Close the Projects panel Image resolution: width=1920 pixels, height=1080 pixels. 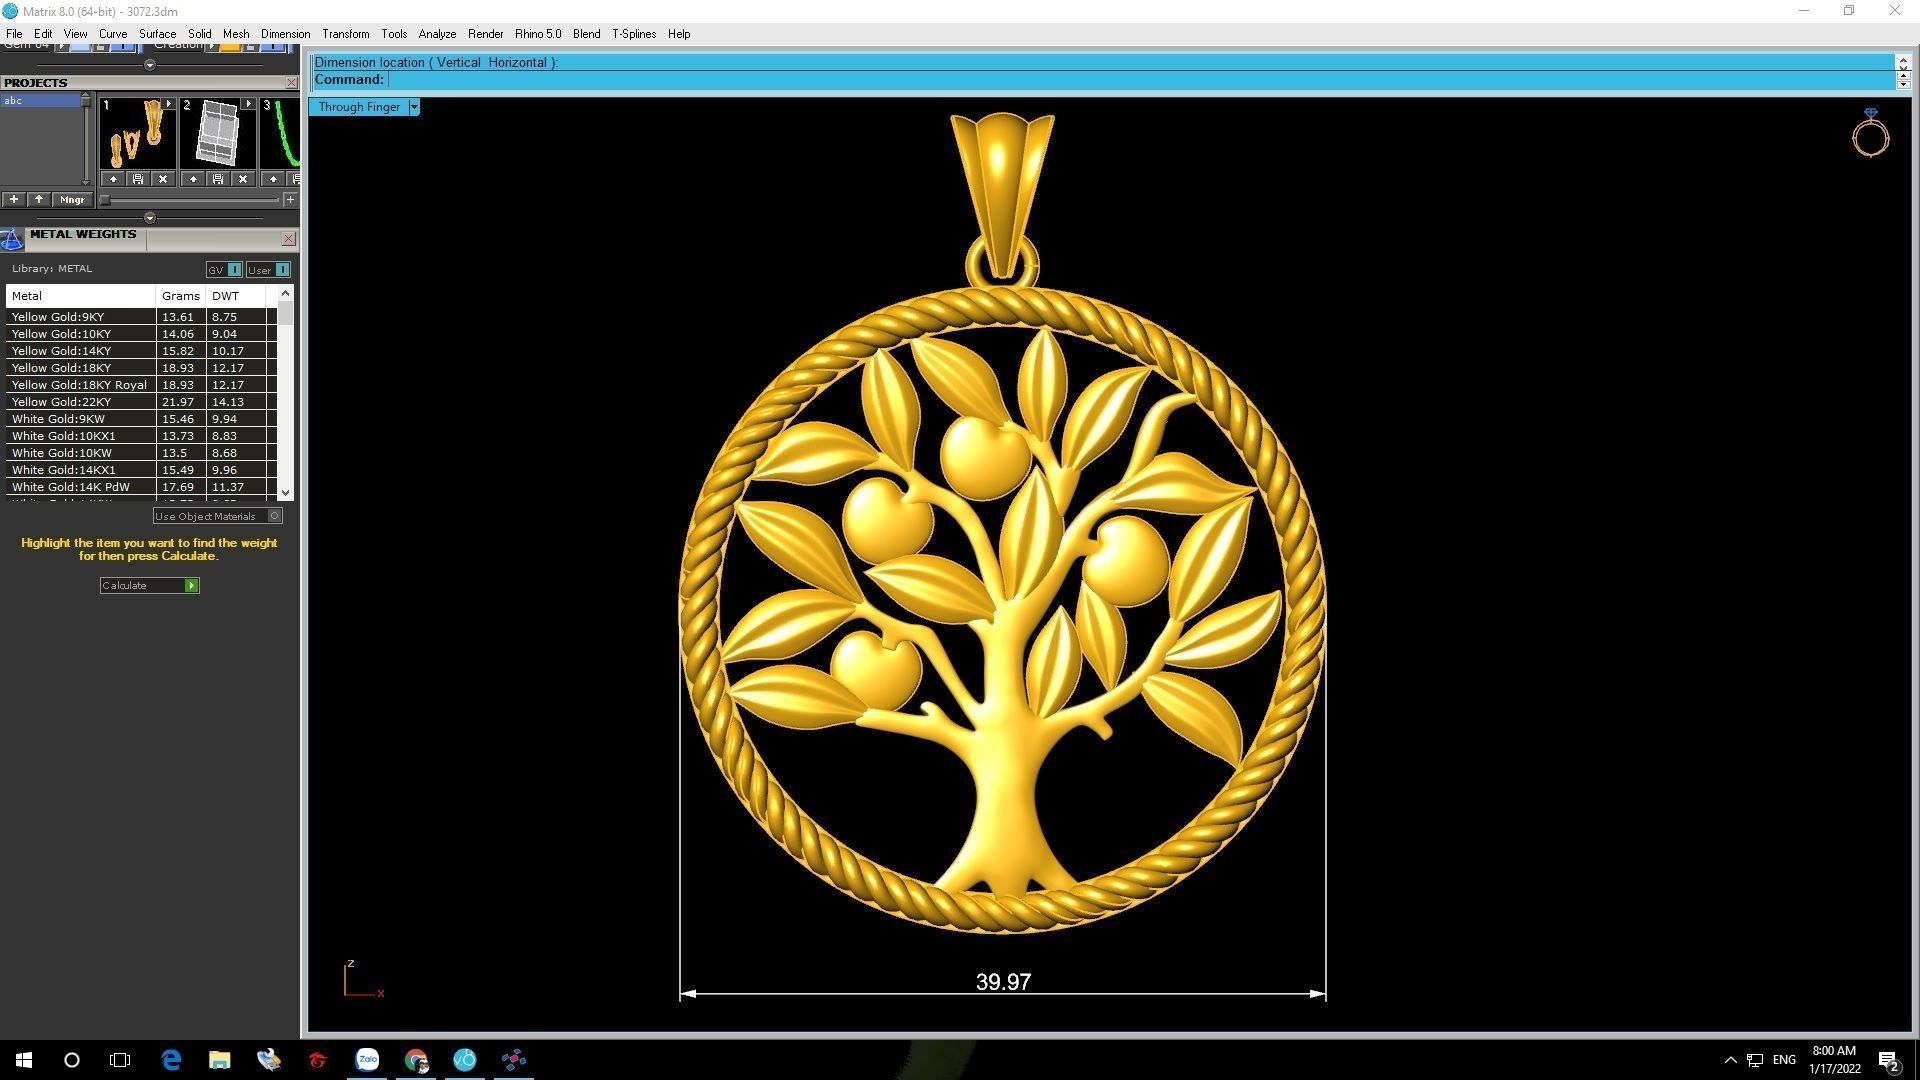(x=291, y=83)
